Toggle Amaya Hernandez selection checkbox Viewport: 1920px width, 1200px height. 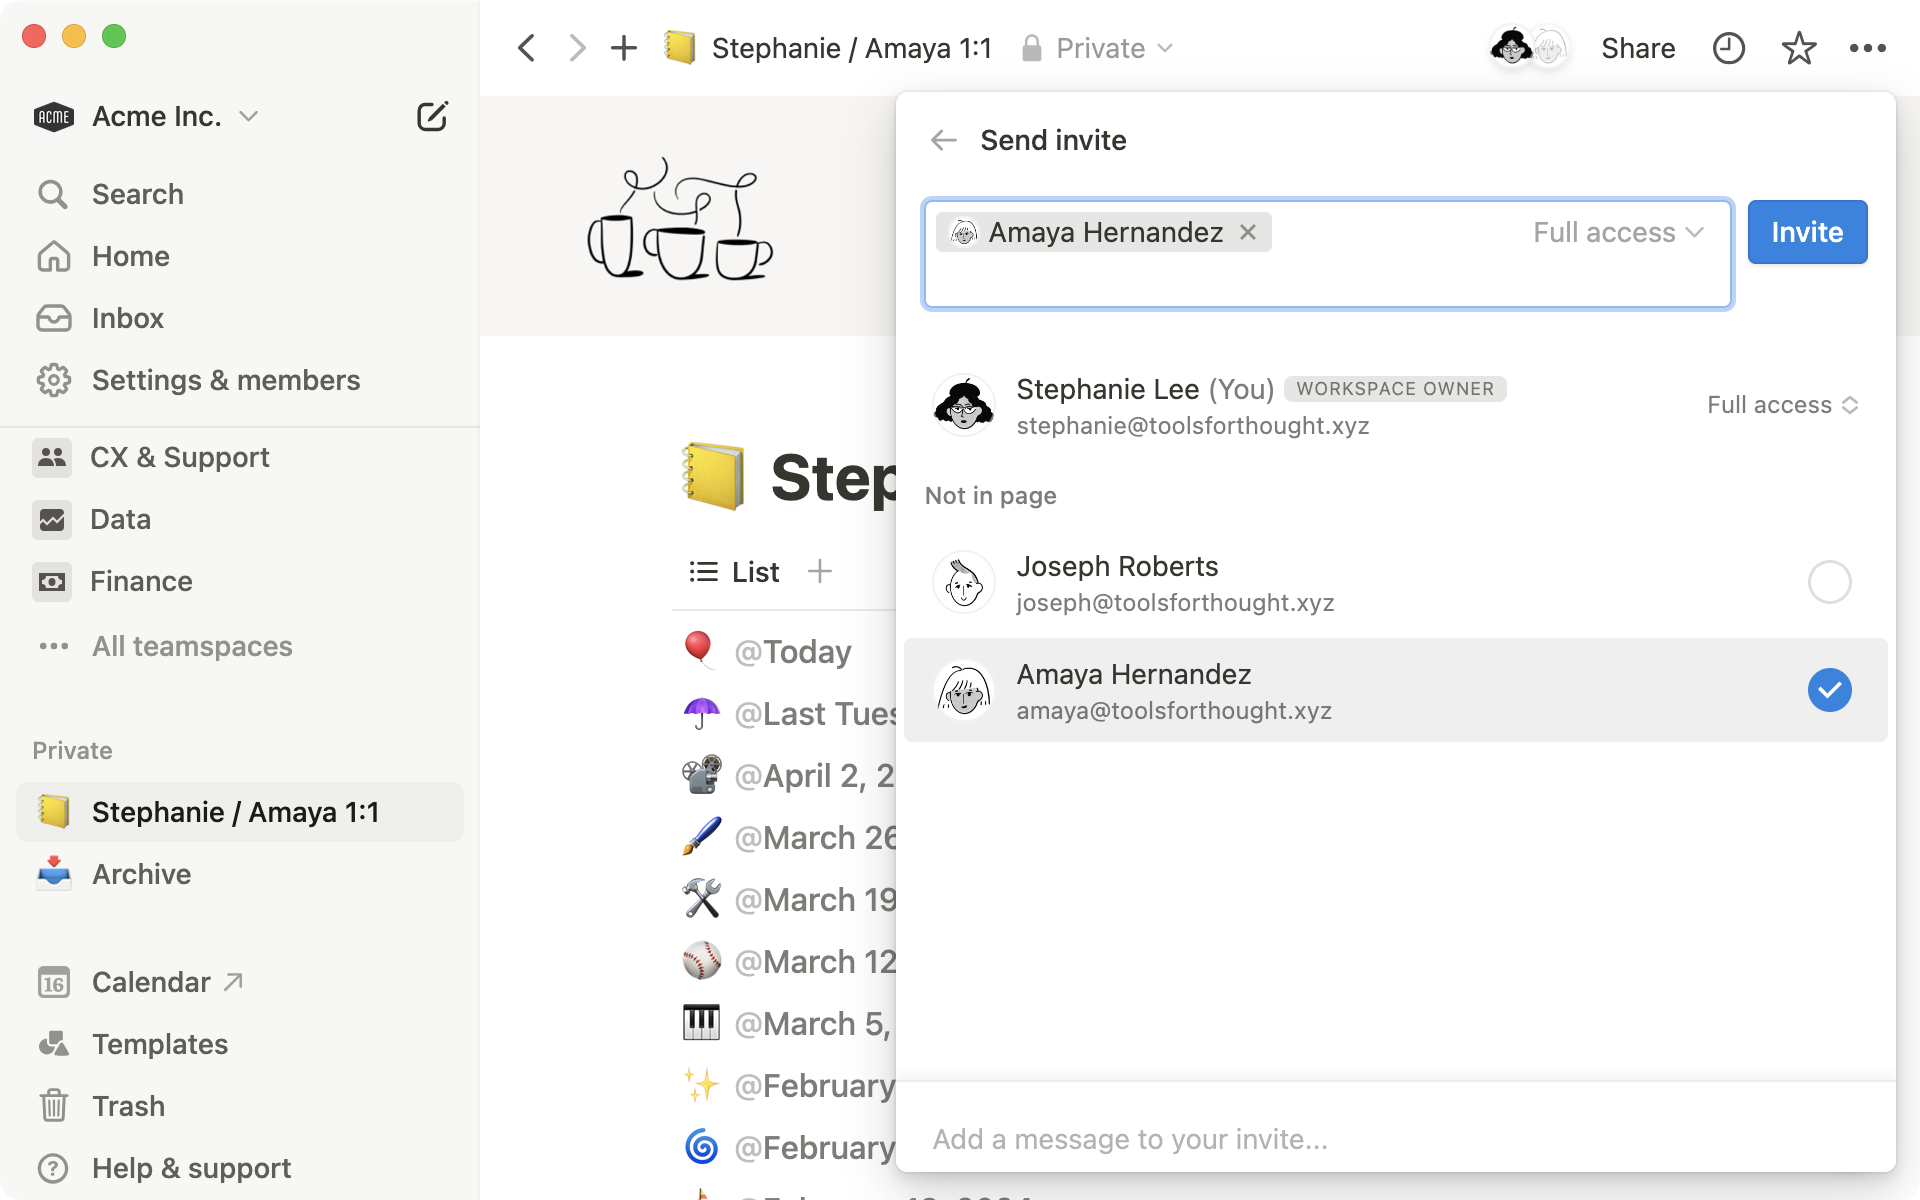[1830, 690]
